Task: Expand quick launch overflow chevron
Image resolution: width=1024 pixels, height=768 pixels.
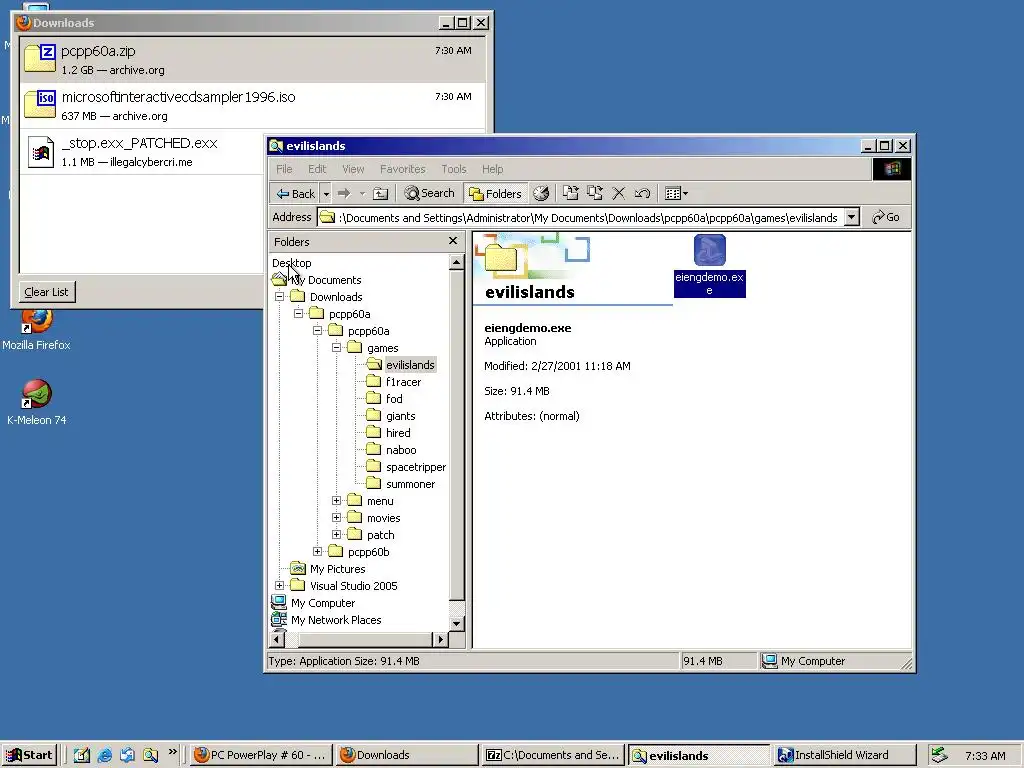Action: [172, 752]
